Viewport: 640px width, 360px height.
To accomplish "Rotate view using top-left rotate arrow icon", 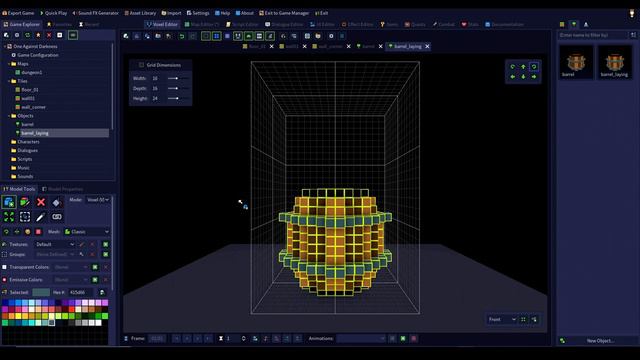I will 513,67.
